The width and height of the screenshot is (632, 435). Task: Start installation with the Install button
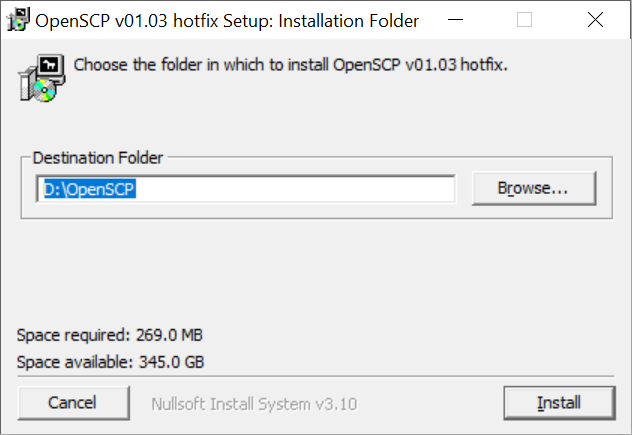[559, 403]
